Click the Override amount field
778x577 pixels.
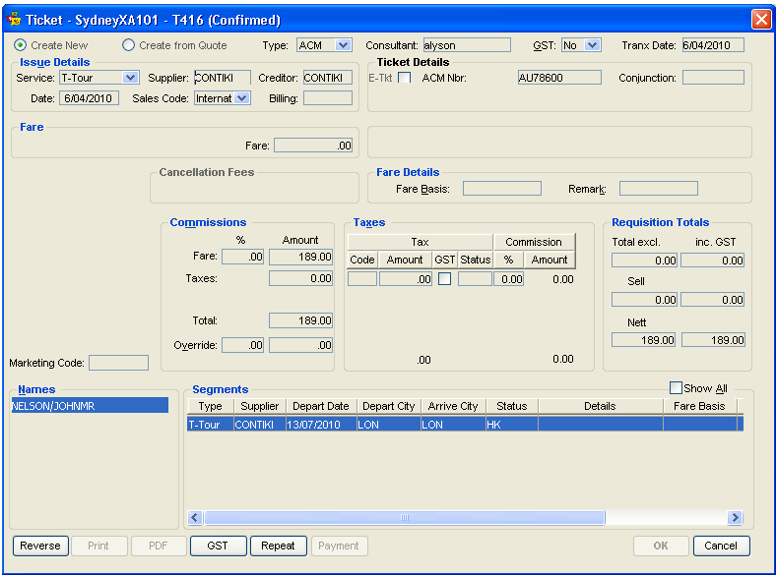click(301, 345)
